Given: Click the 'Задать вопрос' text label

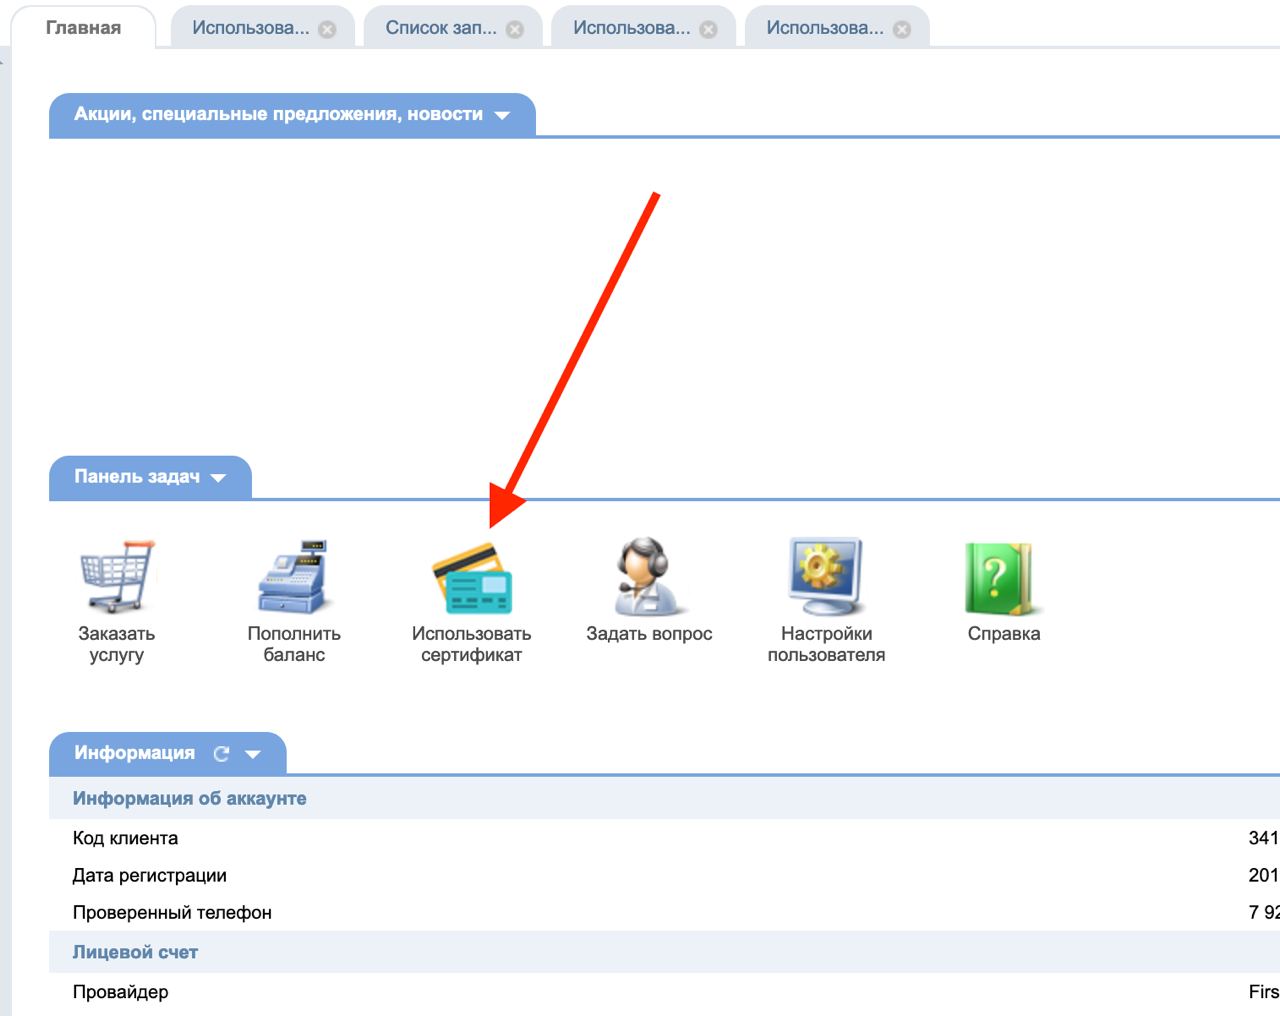Looking at the screenshot, I should (x=649, y=633).
